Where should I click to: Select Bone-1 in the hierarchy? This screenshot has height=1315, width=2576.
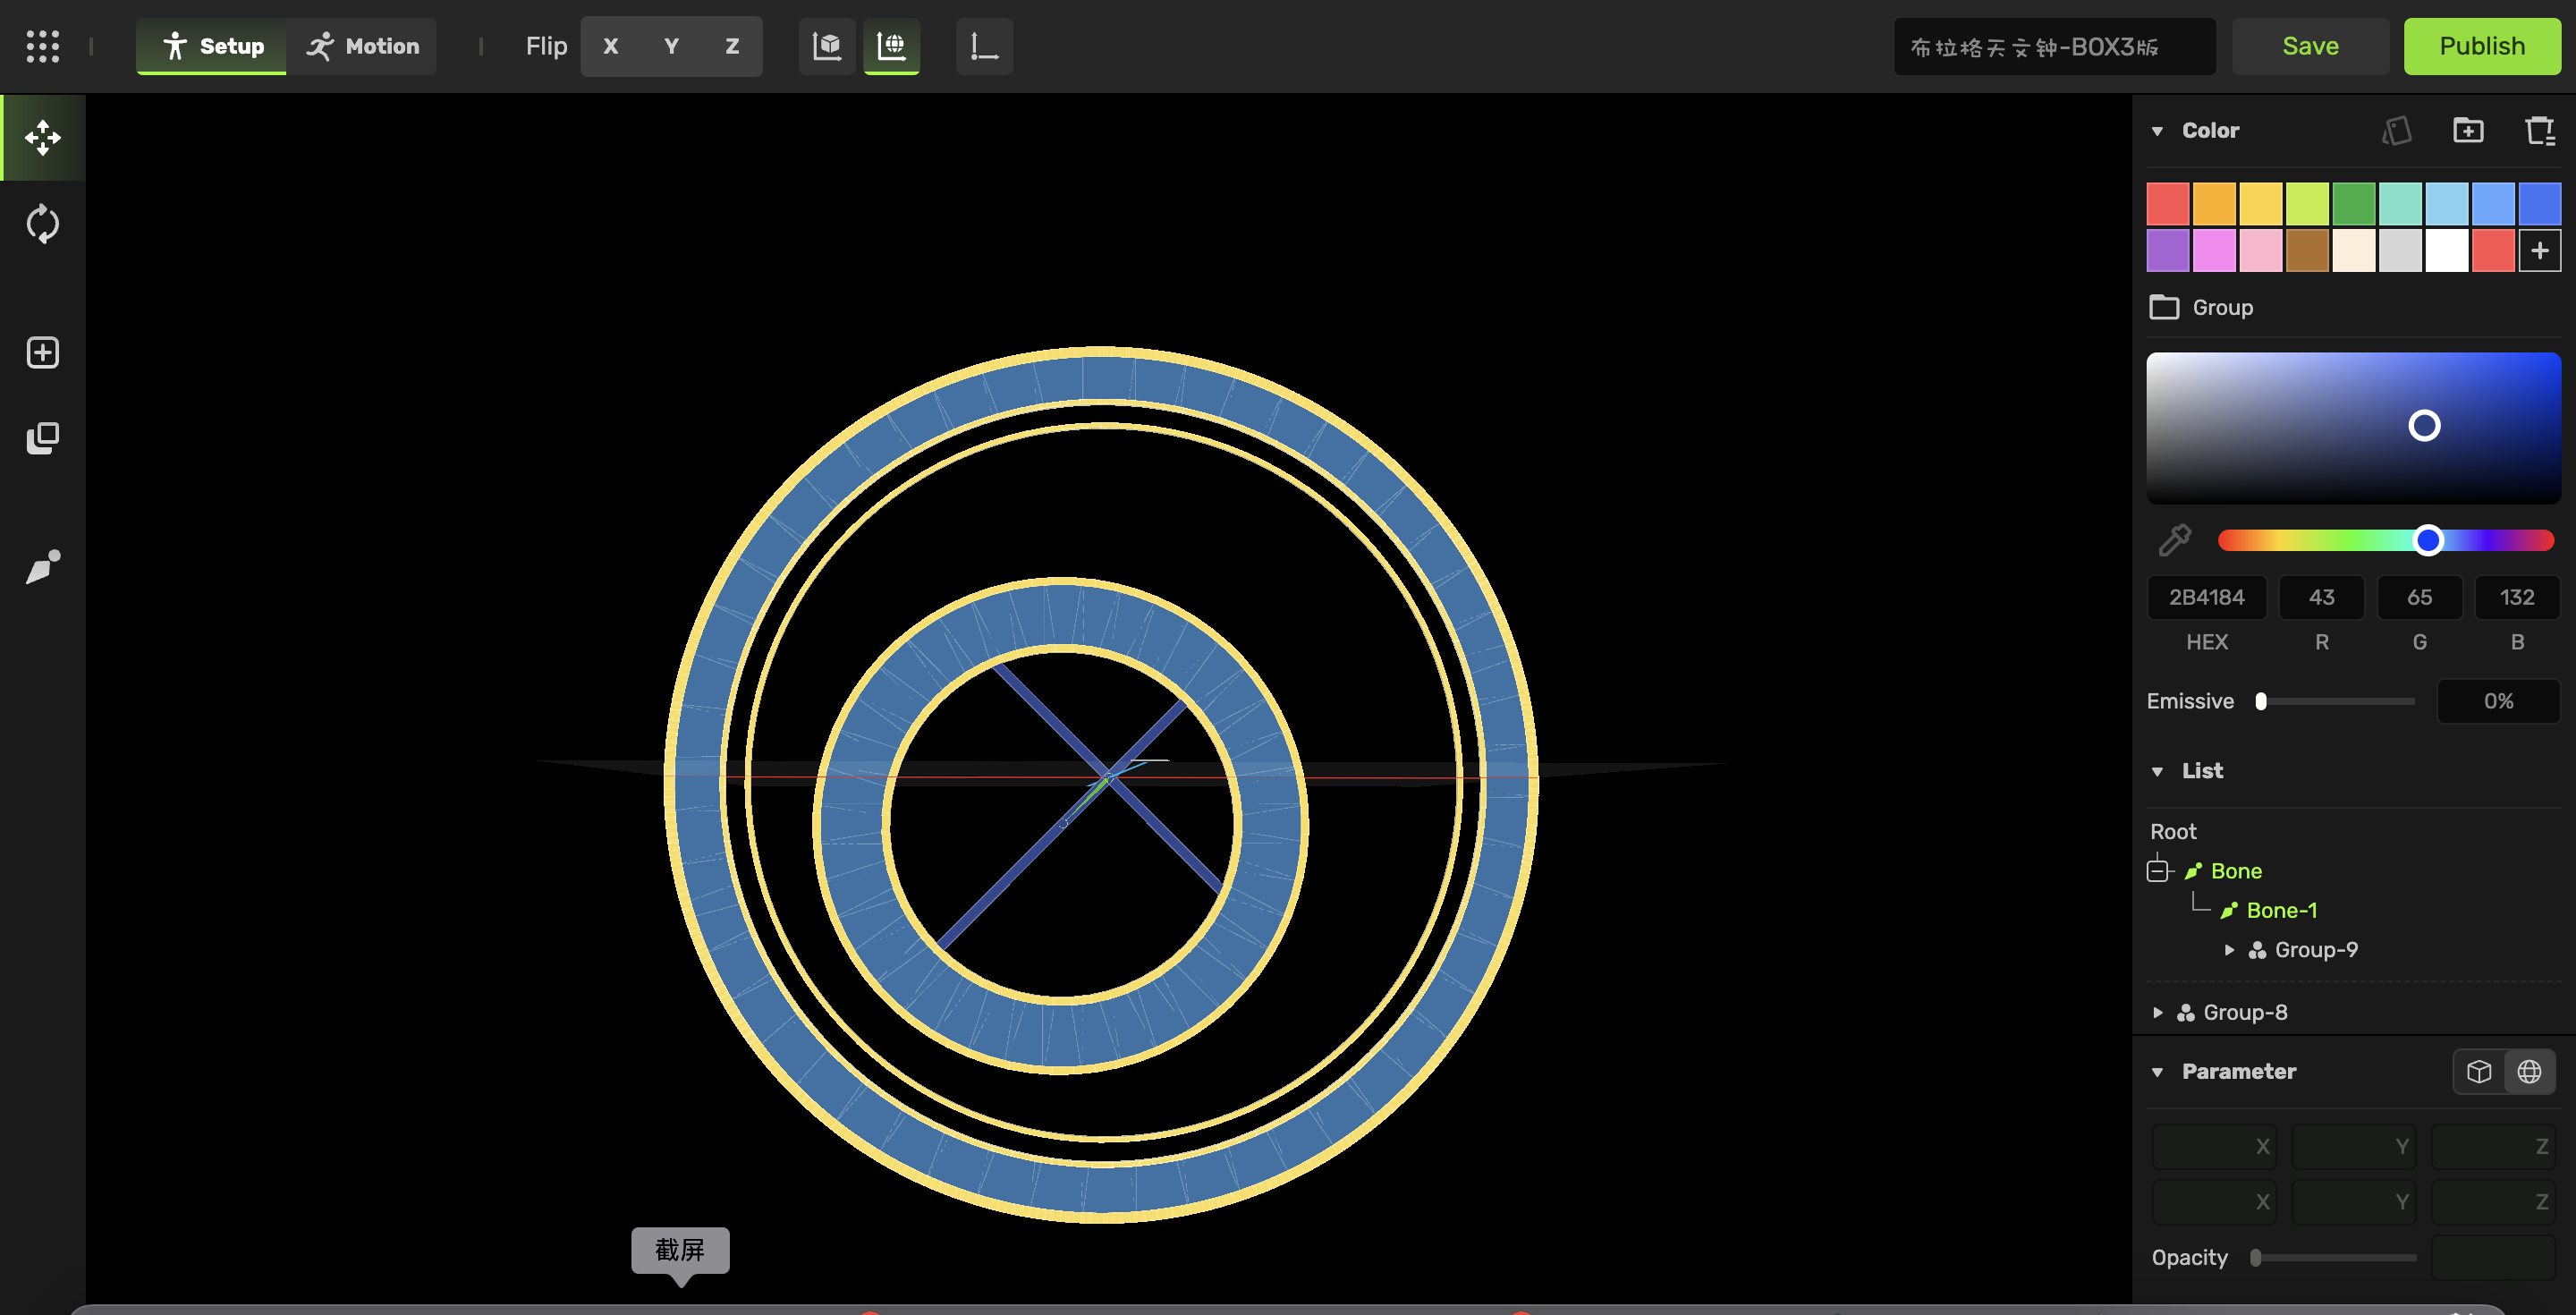2281,910
